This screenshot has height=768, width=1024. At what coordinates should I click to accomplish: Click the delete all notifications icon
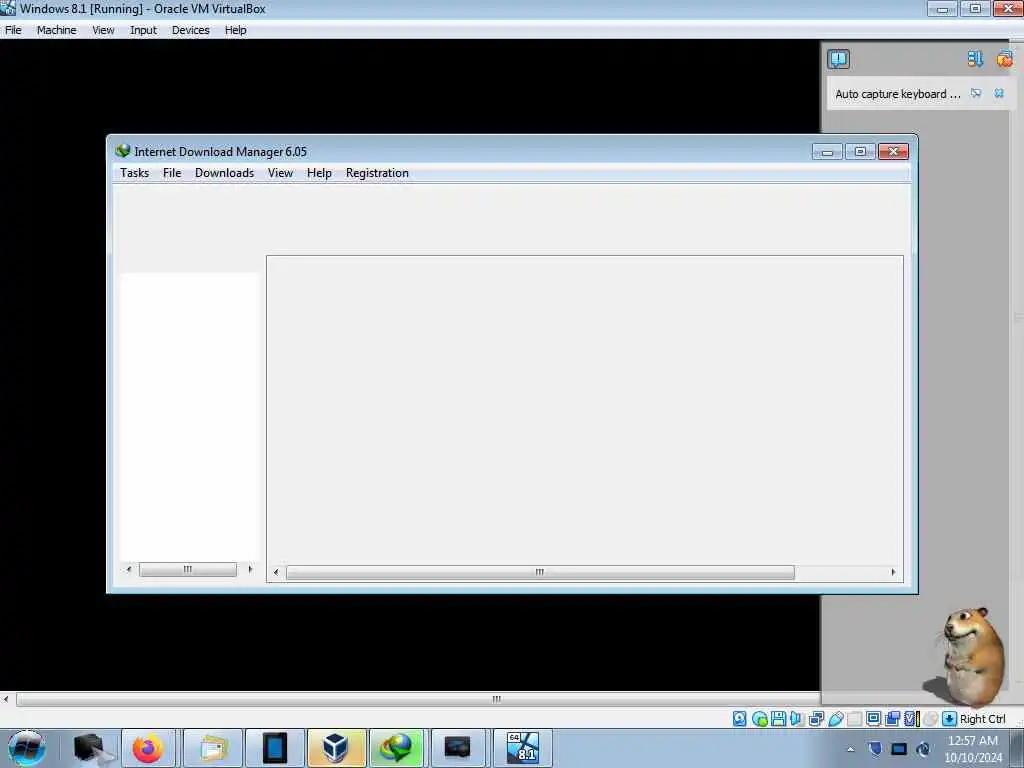[x=1004, y=59]
